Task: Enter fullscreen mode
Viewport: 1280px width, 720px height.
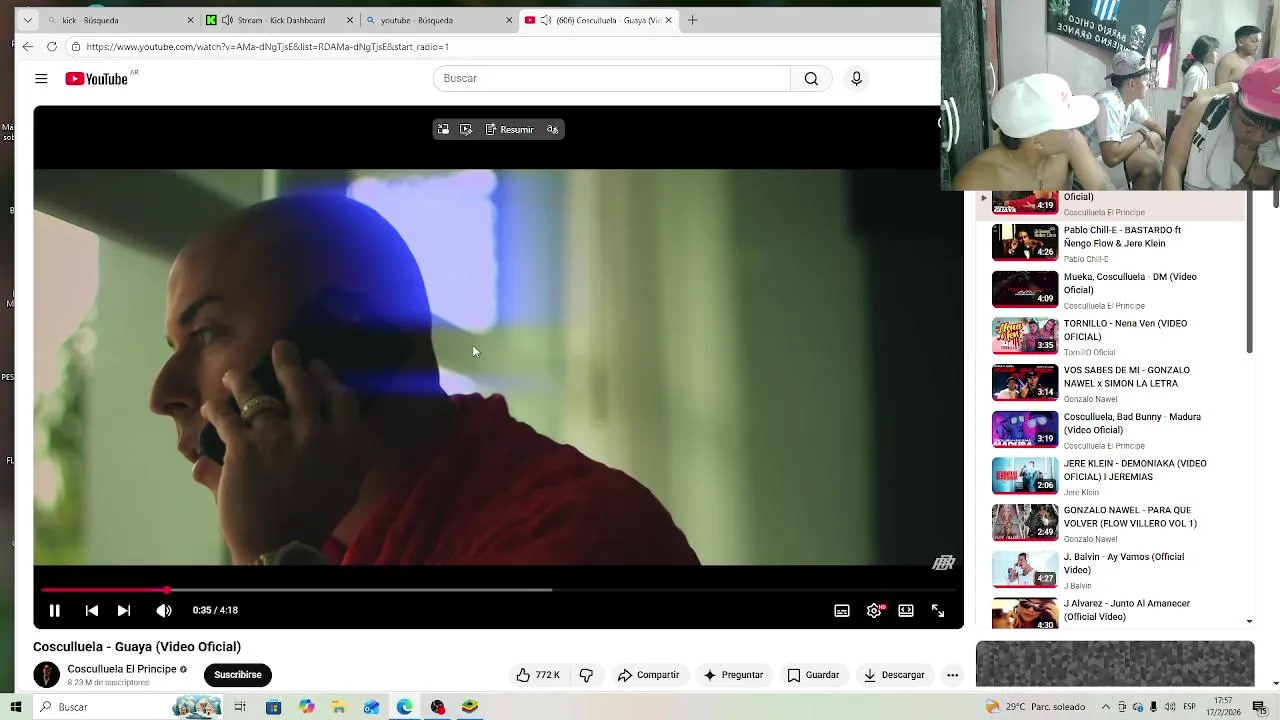Action: click(x=938, y=610)
